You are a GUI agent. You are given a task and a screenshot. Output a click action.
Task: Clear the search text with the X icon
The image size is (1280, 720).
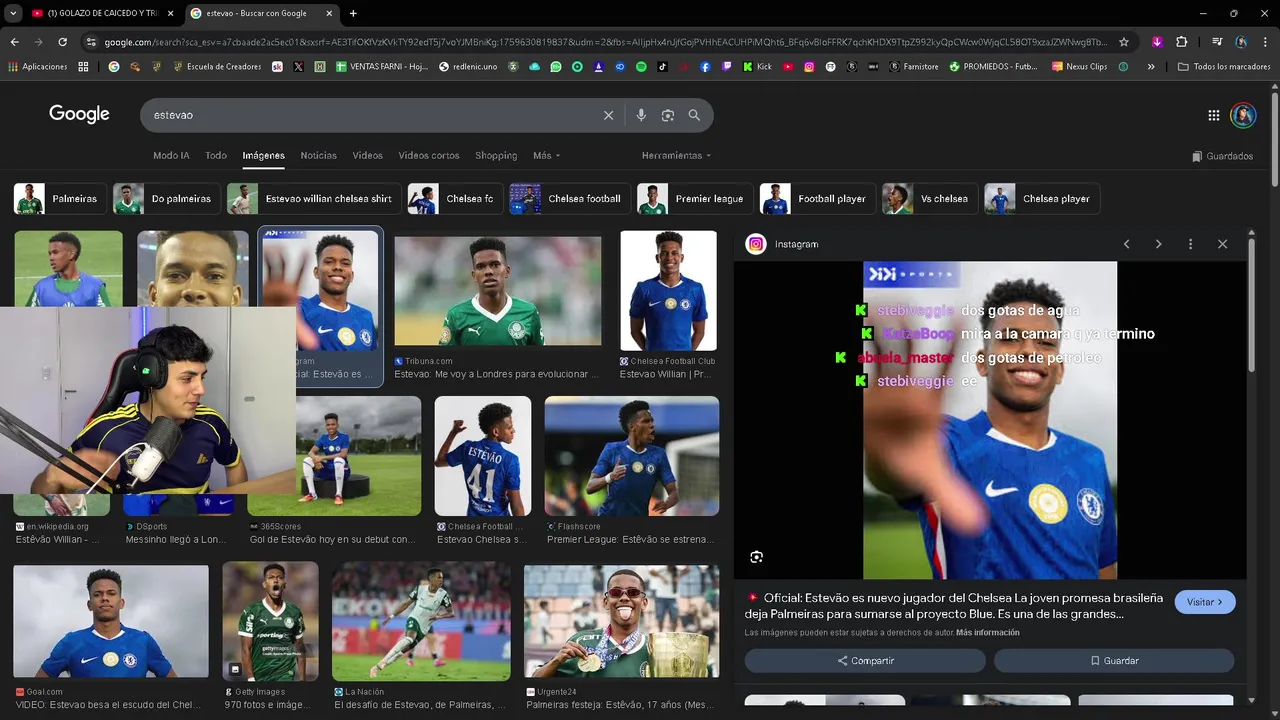(x=608, y=115)
